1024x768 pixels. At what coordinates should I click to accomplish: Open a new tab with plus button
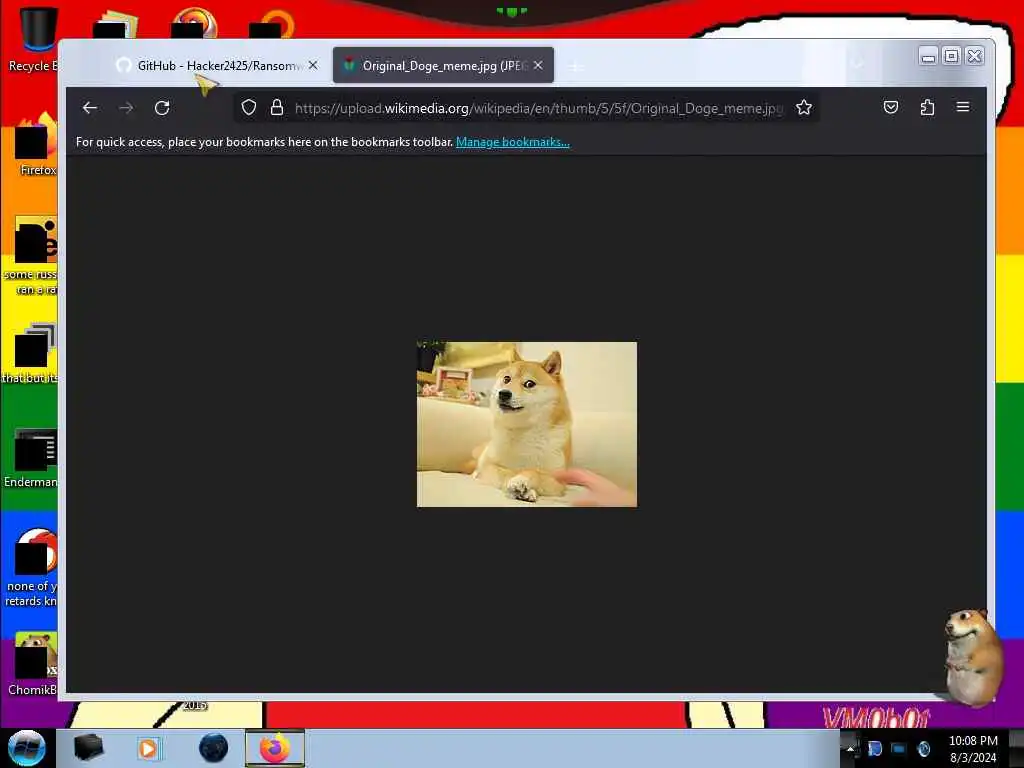(575, 66)
